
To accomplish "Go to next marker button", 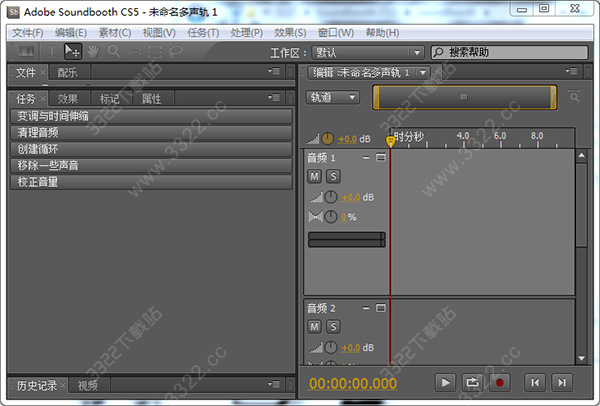I will point(562,382).
